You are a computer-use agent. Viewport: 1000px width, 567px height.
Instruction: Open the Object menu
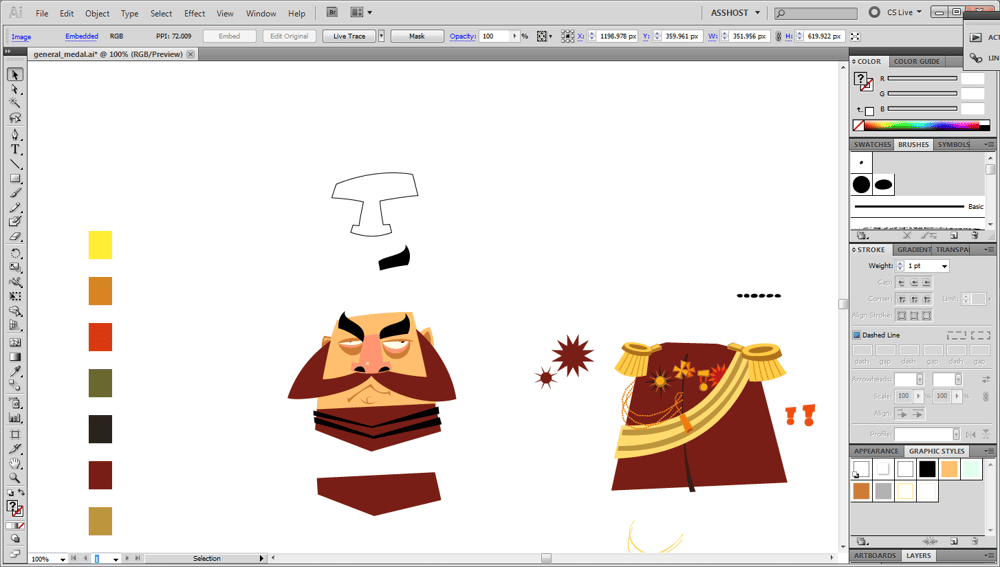98,13
